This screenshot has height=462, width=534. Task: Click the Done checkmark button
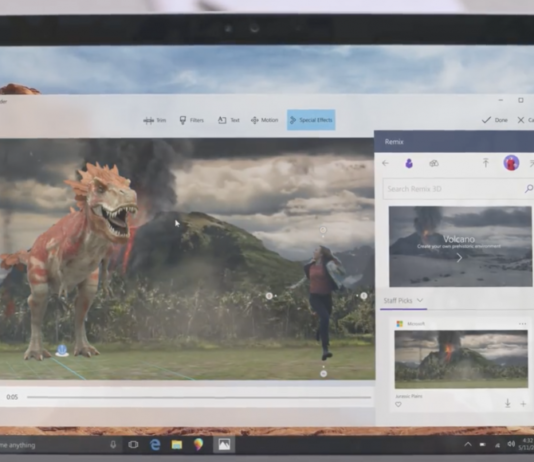pyautogui.click(x=494, y=120)
